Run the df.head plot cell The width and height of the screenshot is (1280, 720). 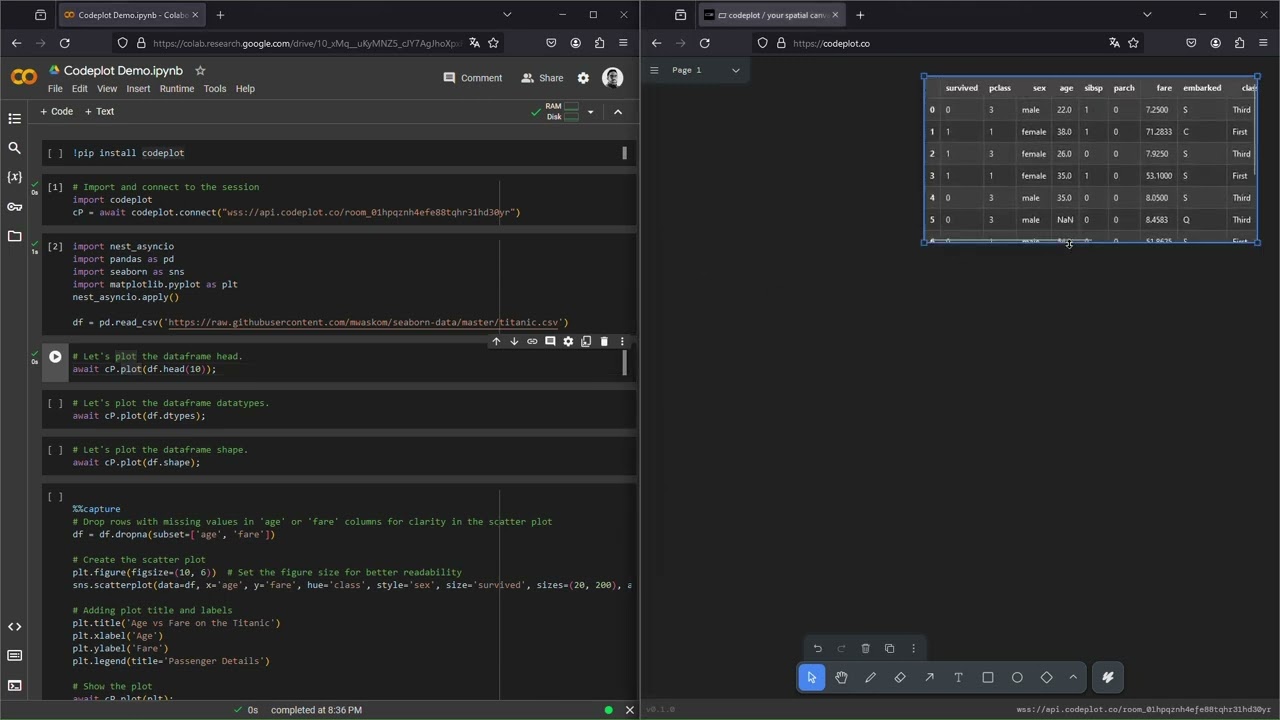click(55, 357)
